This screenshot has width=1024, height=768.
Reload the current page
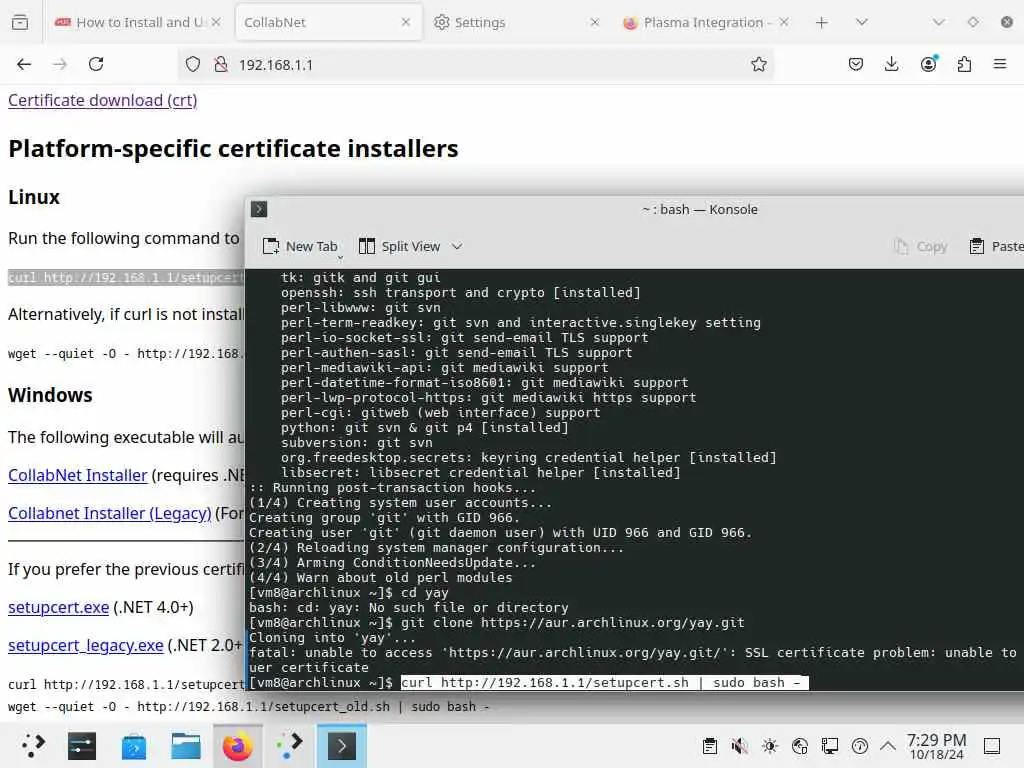[96, 64]
